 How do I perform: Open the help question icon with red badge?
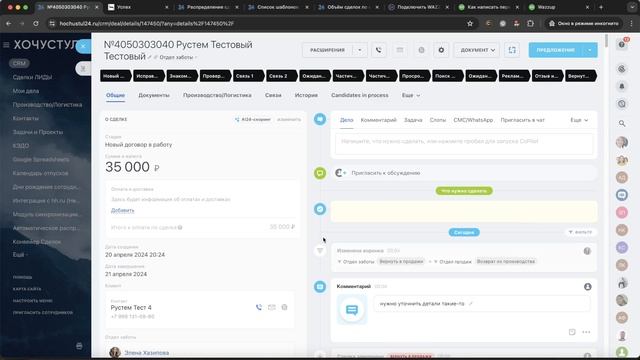pos(622,44)
